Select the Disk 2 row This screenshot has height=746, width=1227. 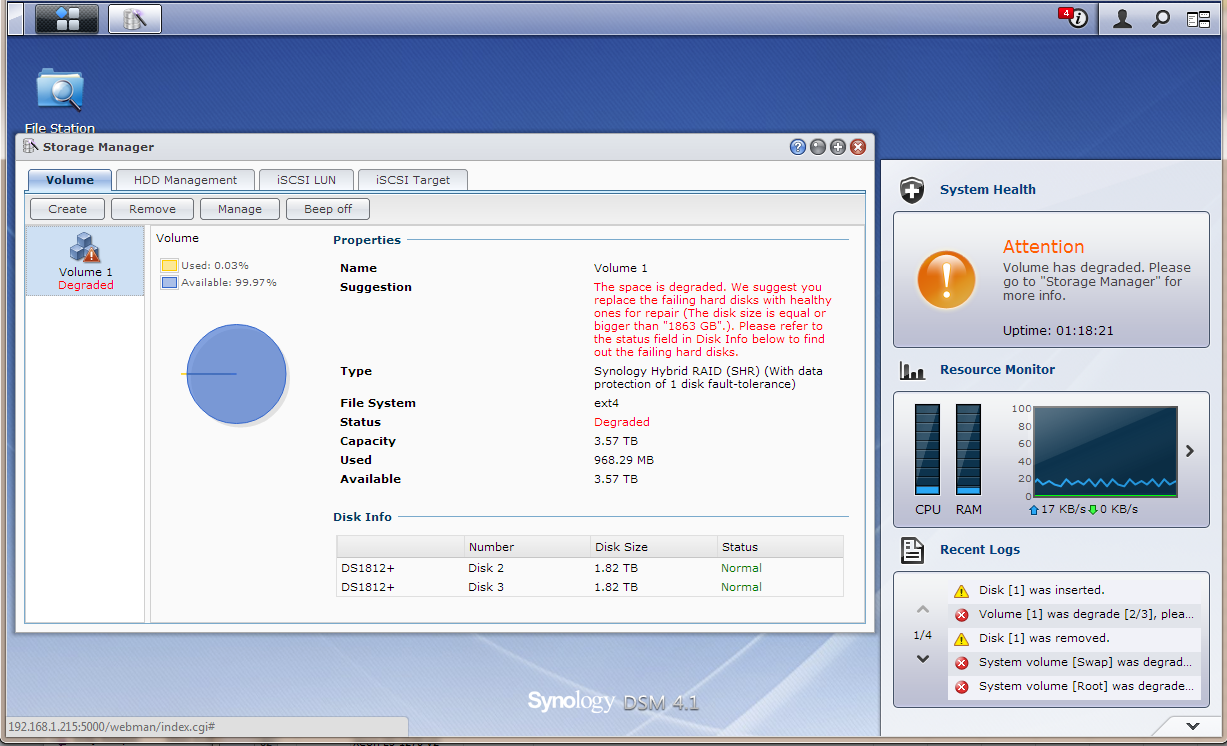pos(590,568)
